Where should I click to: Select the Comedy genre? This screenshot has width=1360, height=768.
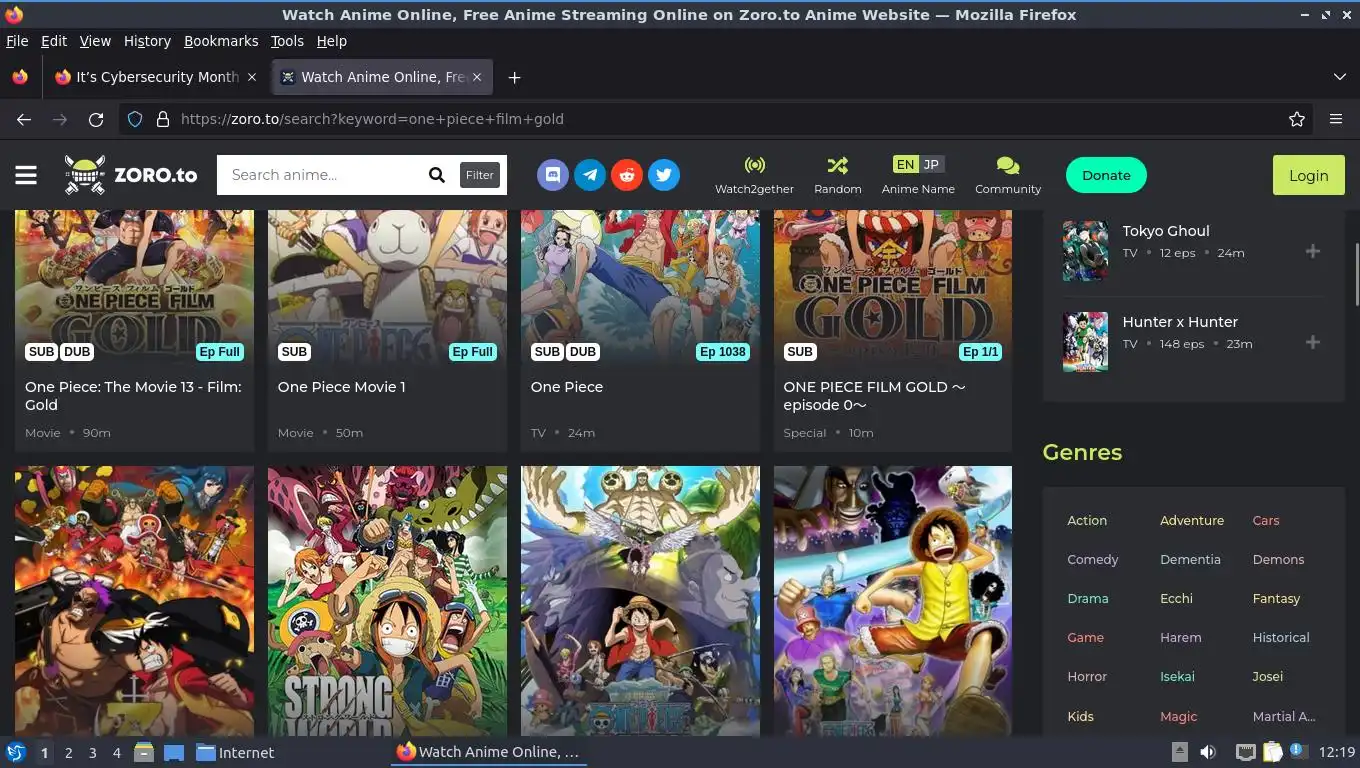[1093, 559]
